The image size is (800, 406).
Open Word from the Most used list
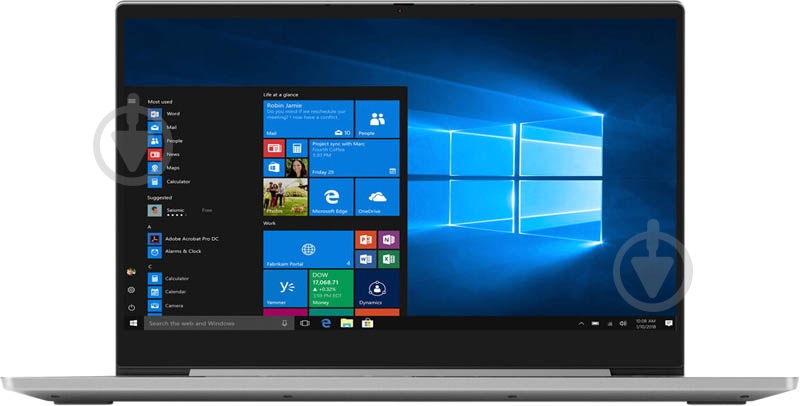coord(164,114)
